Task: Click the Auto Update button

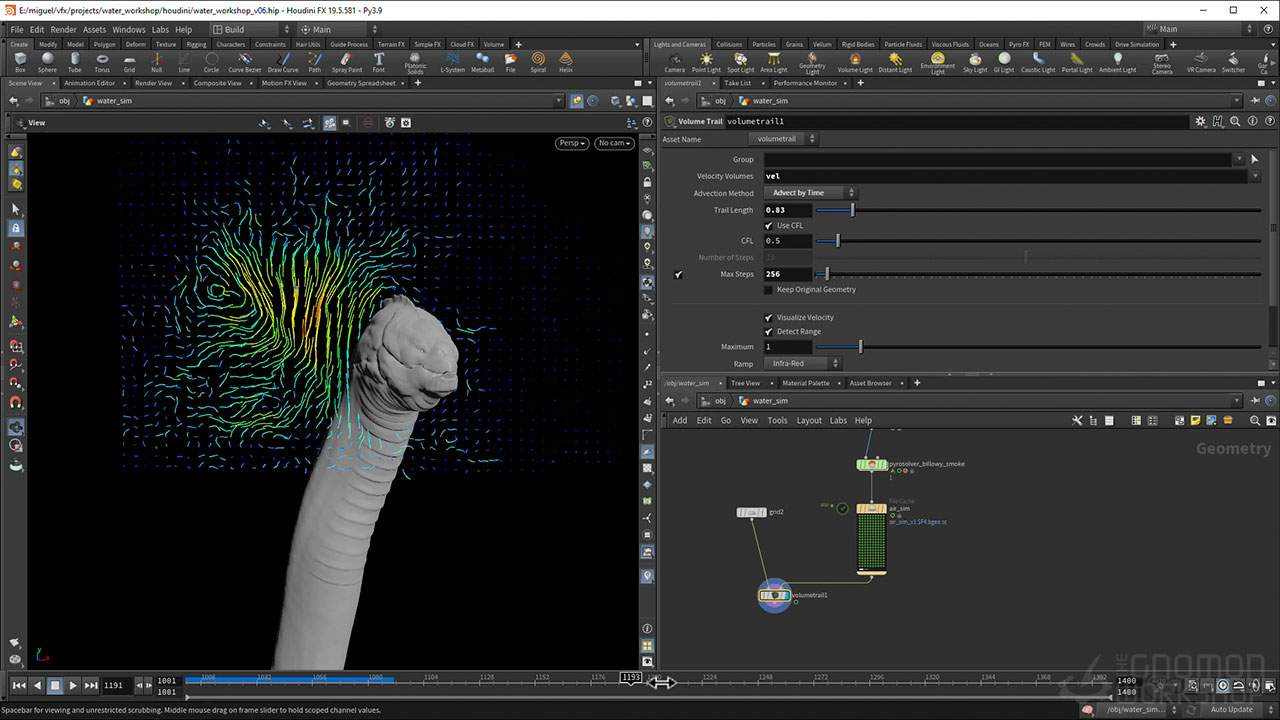Action: [x=1231, y=710]
